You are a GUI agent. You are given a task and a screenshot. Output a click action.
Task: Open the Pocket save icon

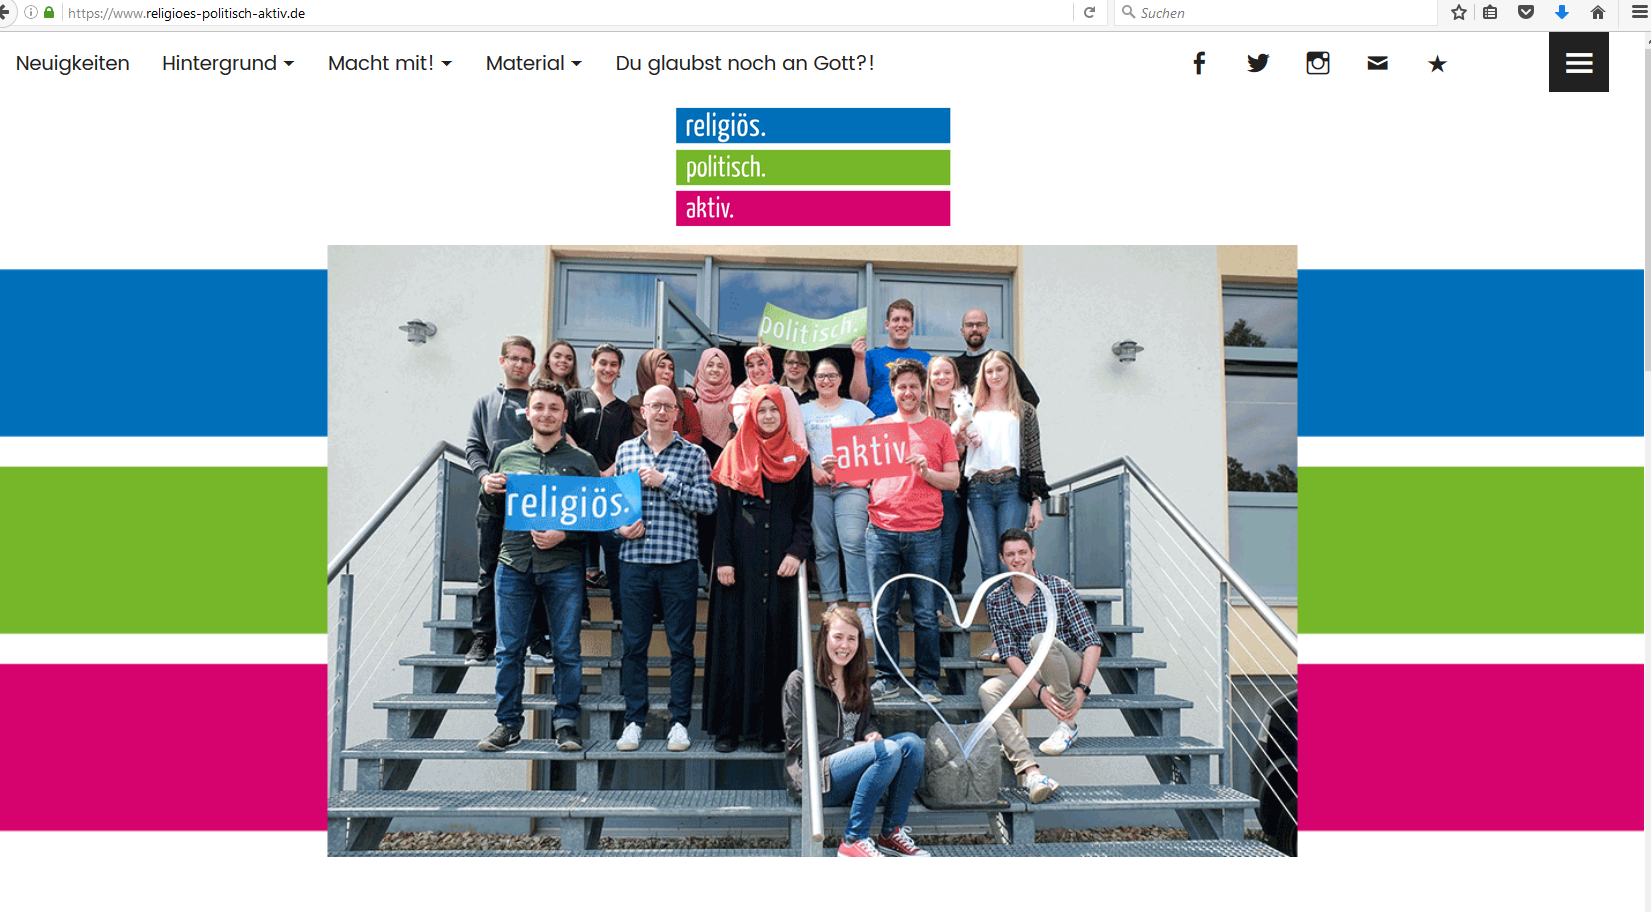click(x=1526, y=12)
